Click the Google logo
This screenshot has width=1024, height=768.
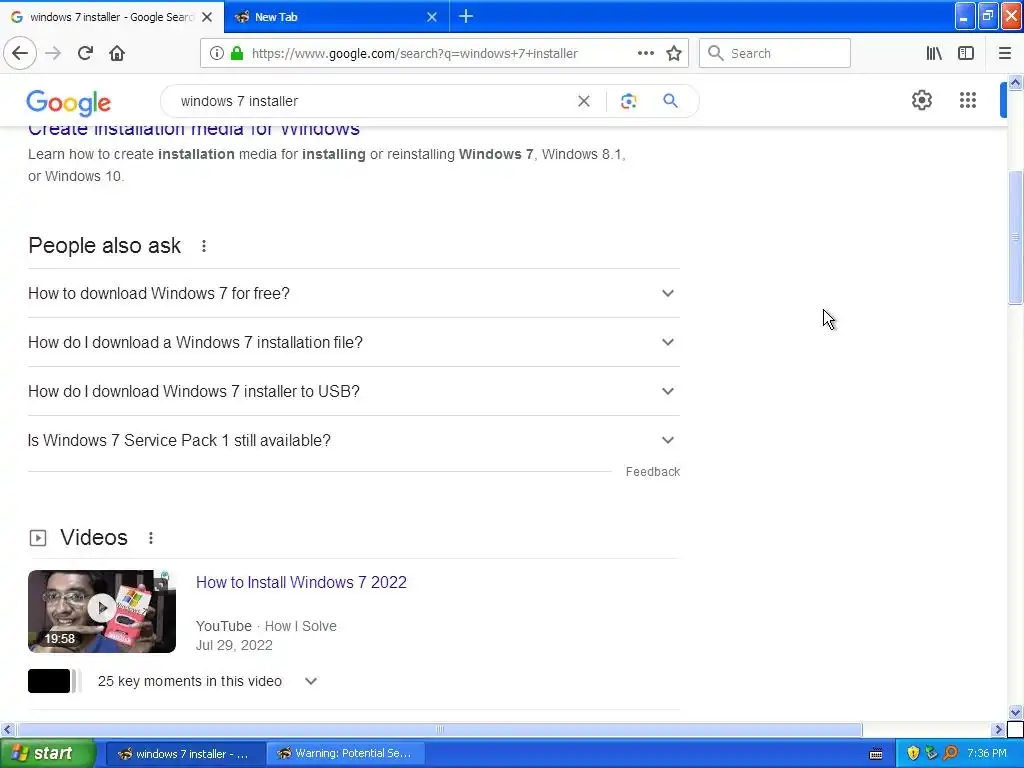tap(69, 103)
